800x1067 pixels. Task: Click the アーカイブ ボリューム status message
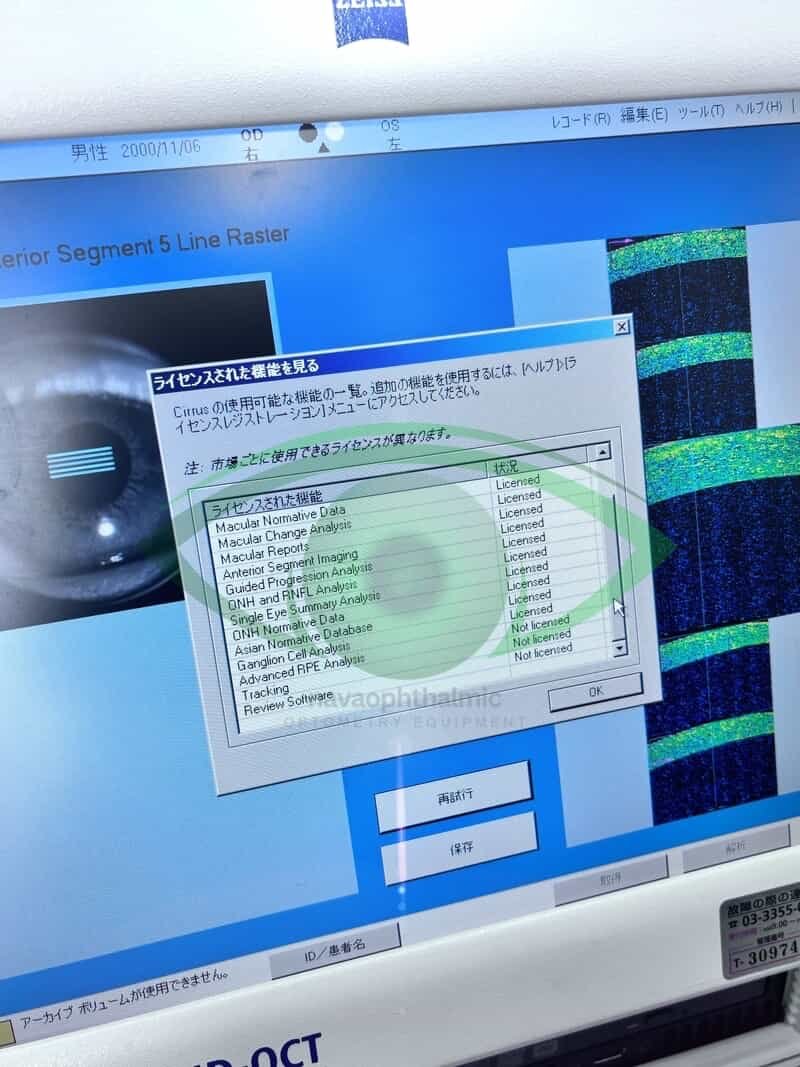(123, 1001)
